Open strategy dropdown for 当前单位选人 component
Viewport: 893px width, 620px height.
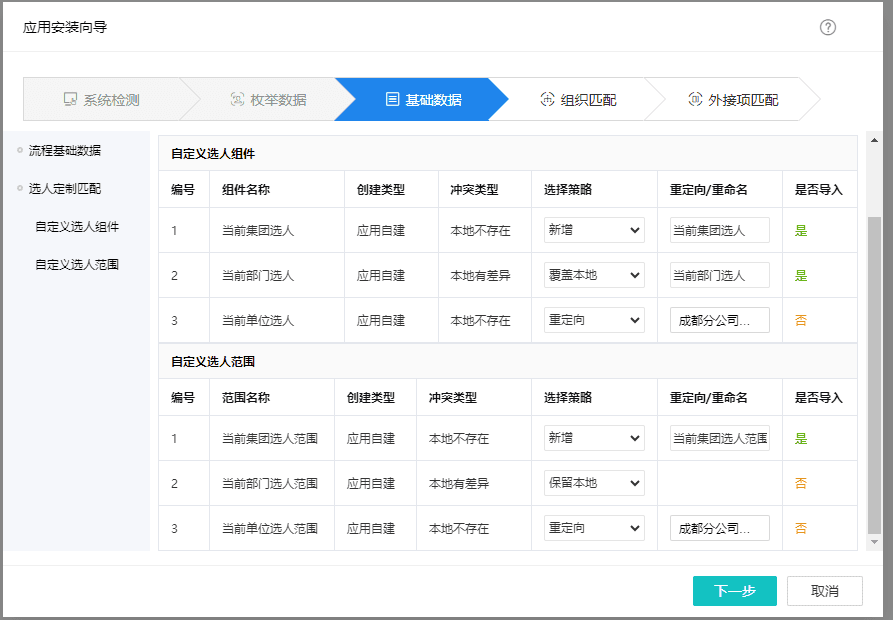[594, 320]
